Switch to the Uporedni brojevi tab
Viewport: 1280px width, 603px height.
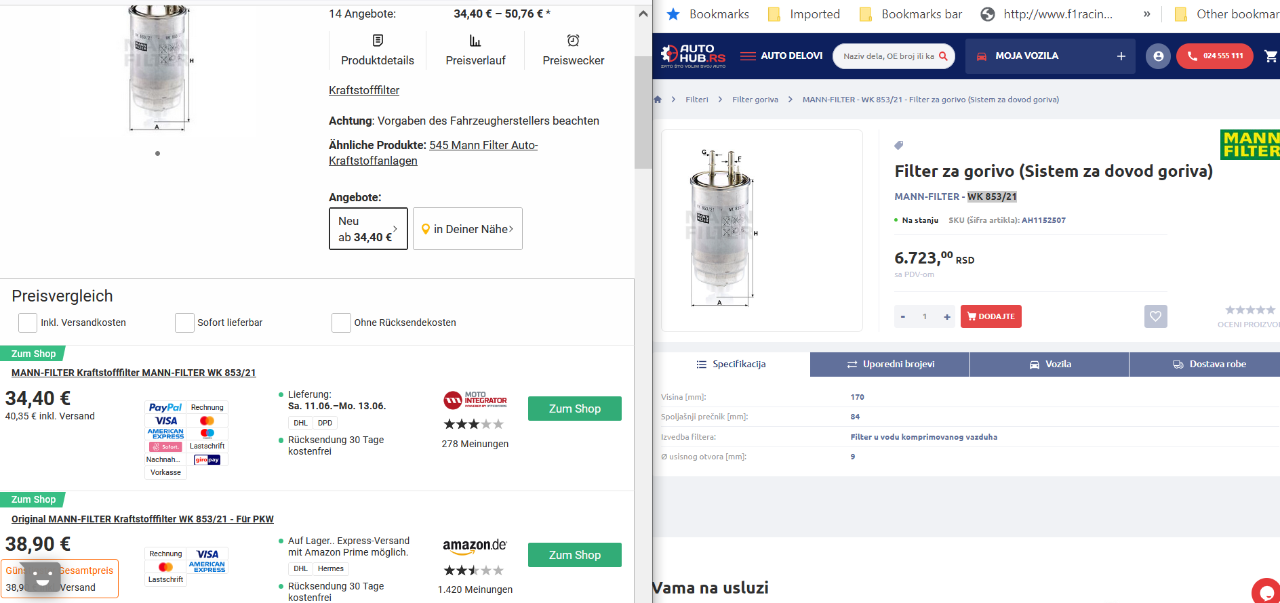coord(889,364)
